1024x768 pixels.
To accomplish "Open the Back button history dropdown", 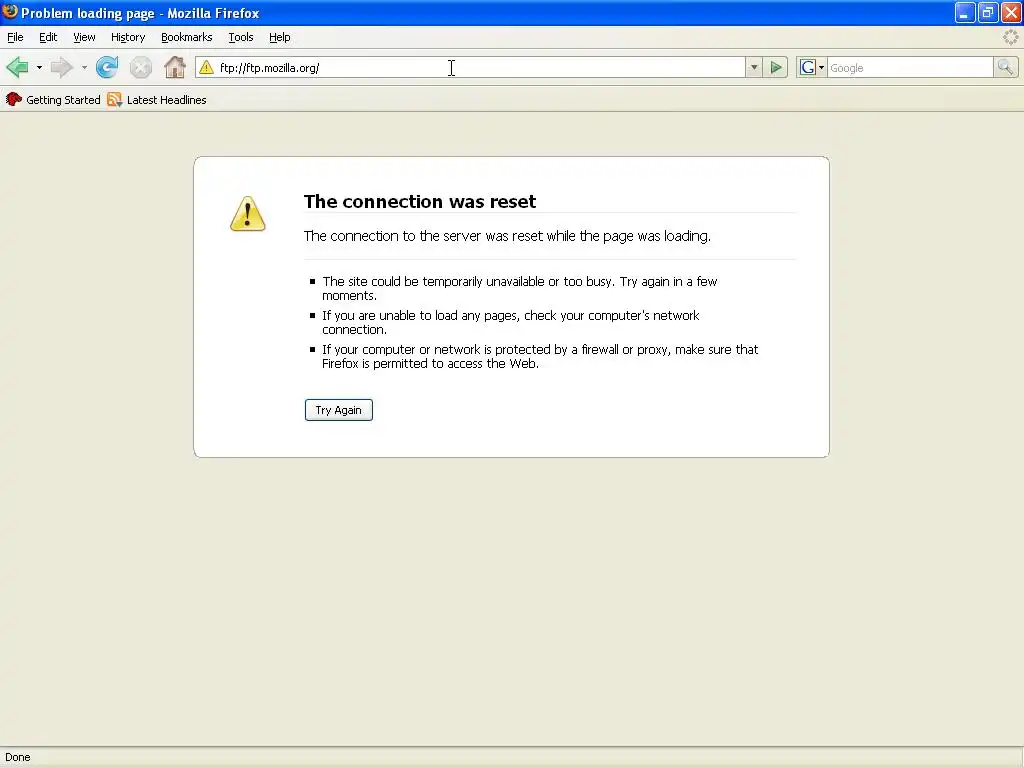I will point(39,67).
